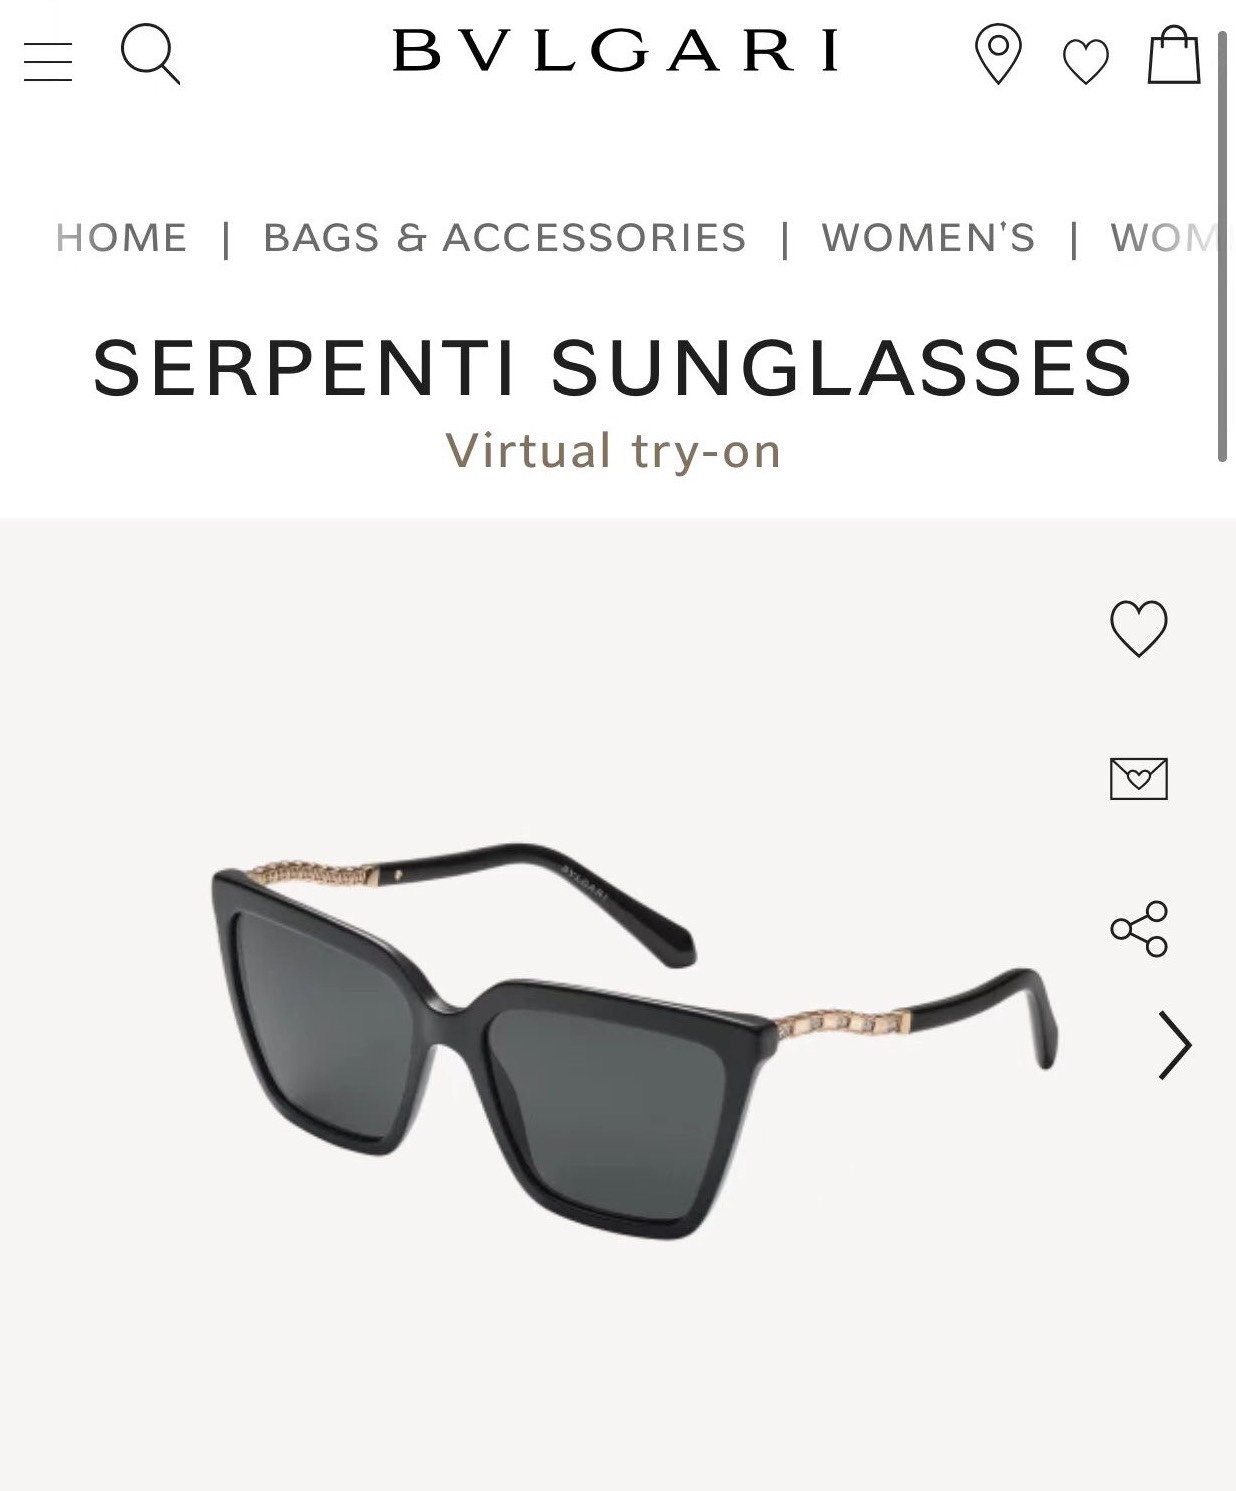Open the hamburger navigation menu

point(48,61)
